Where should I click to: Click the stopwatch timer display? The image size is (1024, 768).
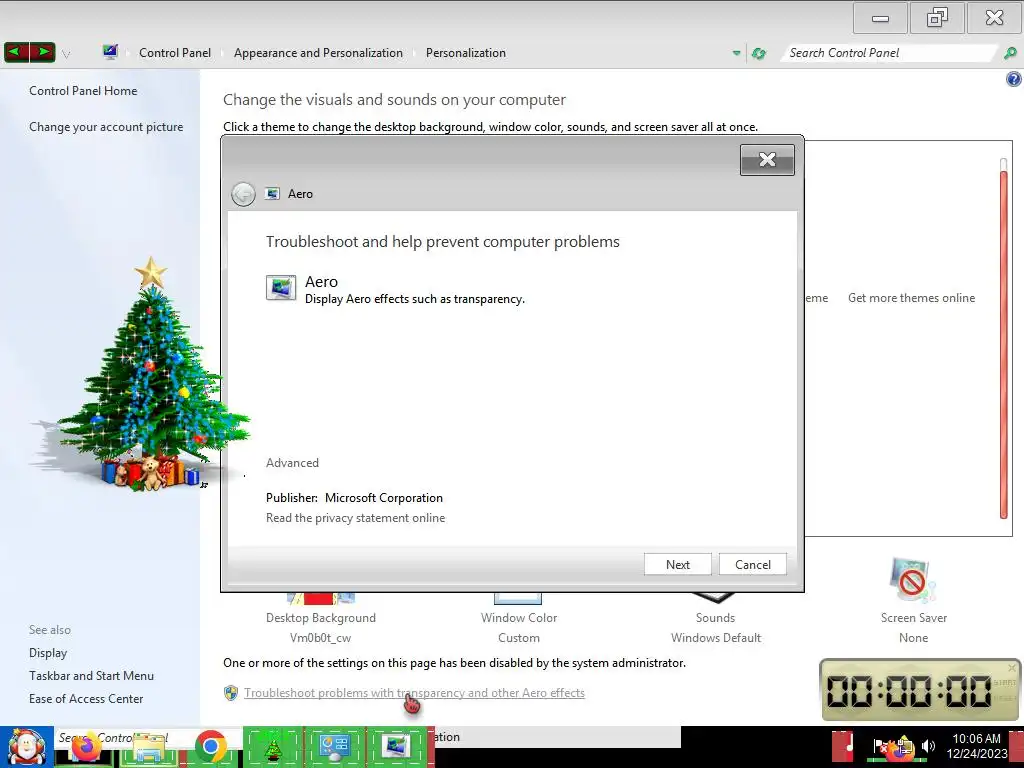click(910, 690)
